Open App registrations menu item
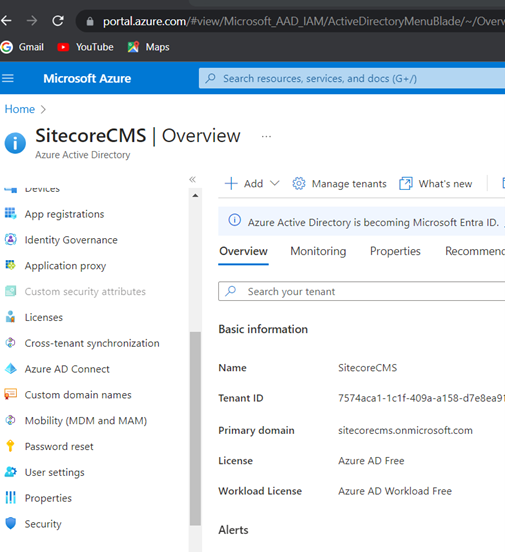Screen dimensions: 505x552 click(64, 214)
